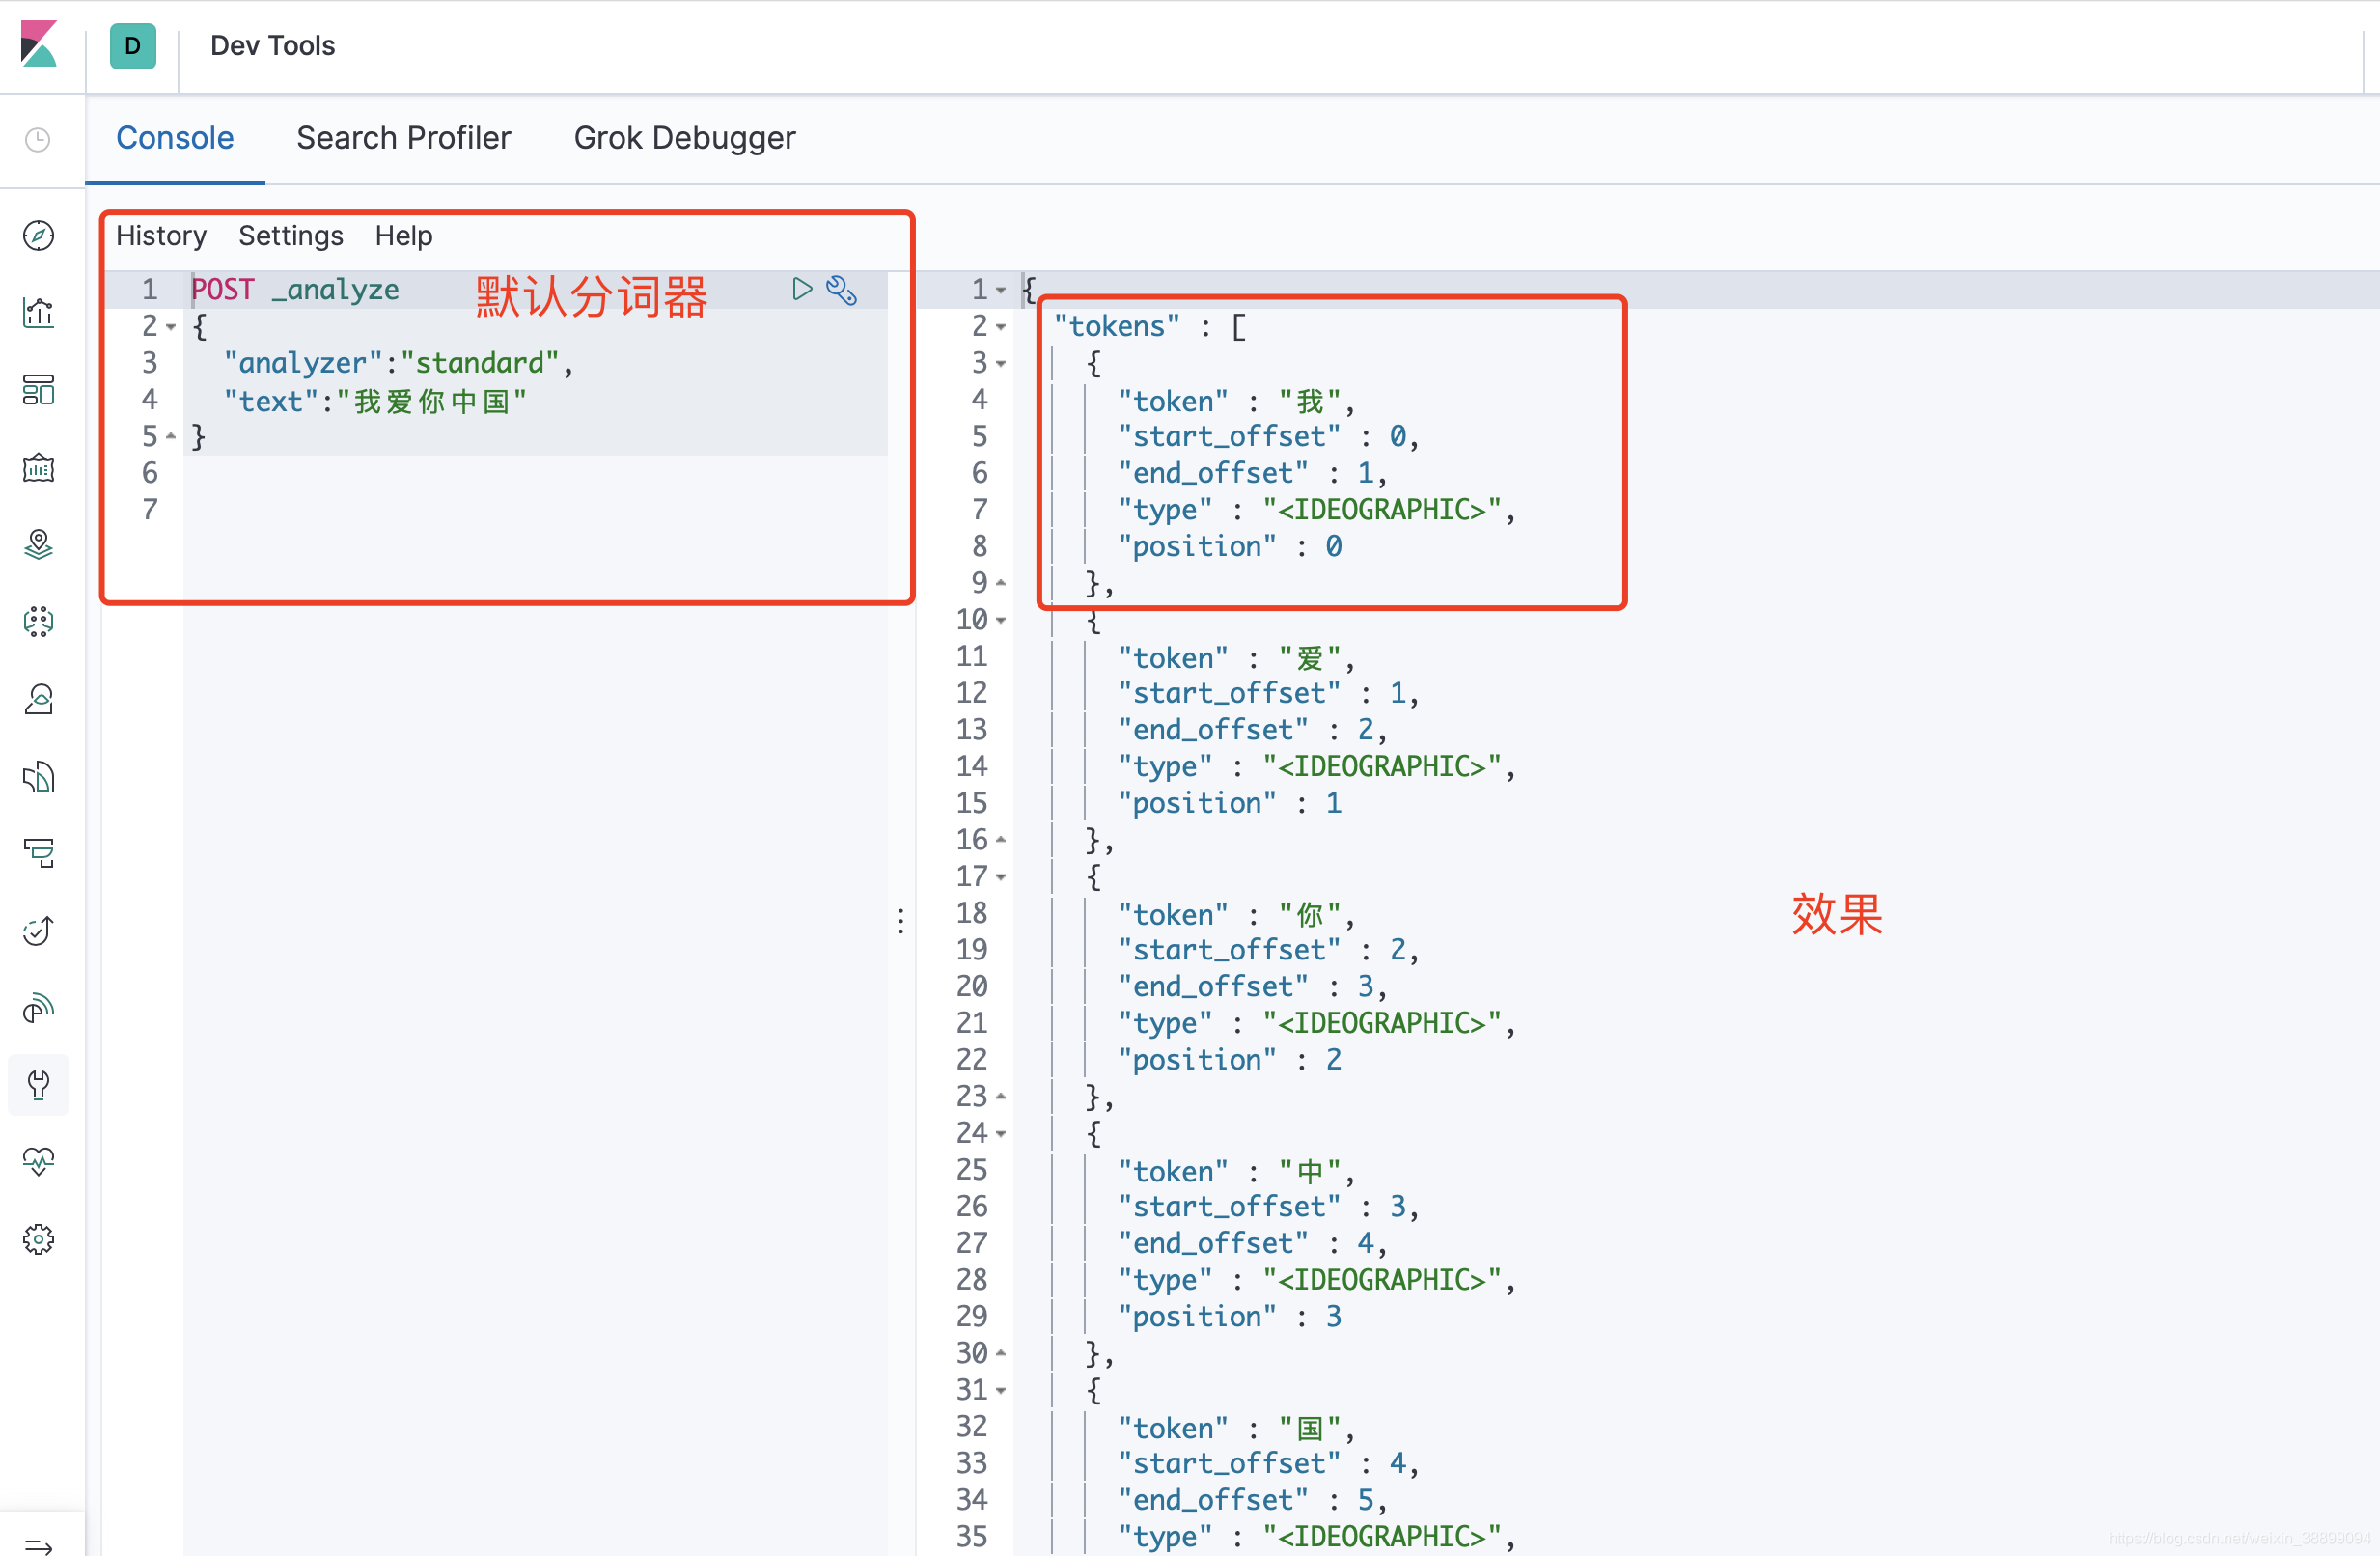Open Visualize chart icon in sidebar
Image resolution: width=2380 pixels, height=1556 pixels.
(x=38, y=313)
